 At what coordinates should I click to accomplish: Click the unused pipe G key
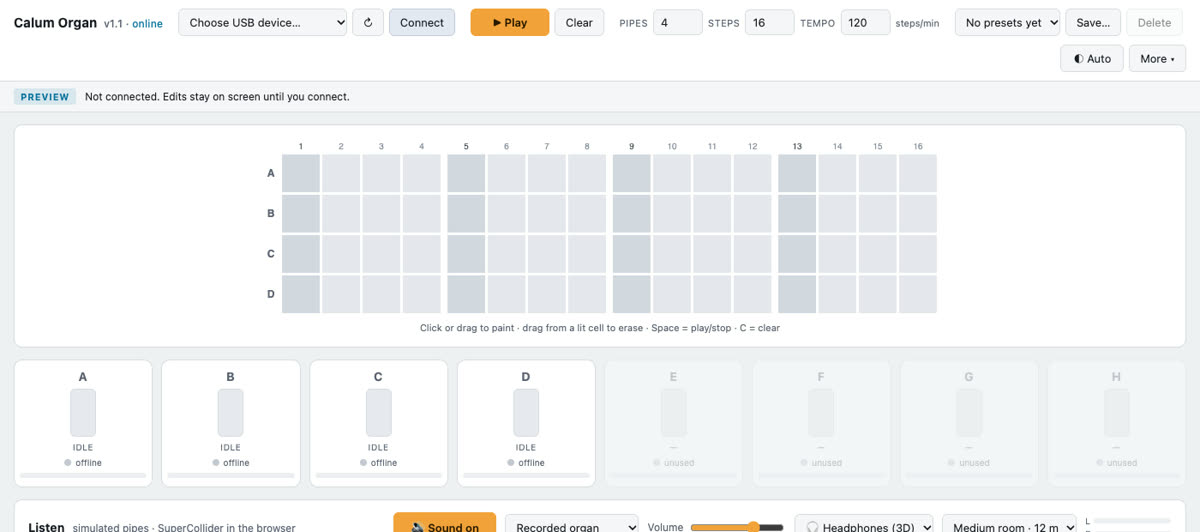click(969, 413)
